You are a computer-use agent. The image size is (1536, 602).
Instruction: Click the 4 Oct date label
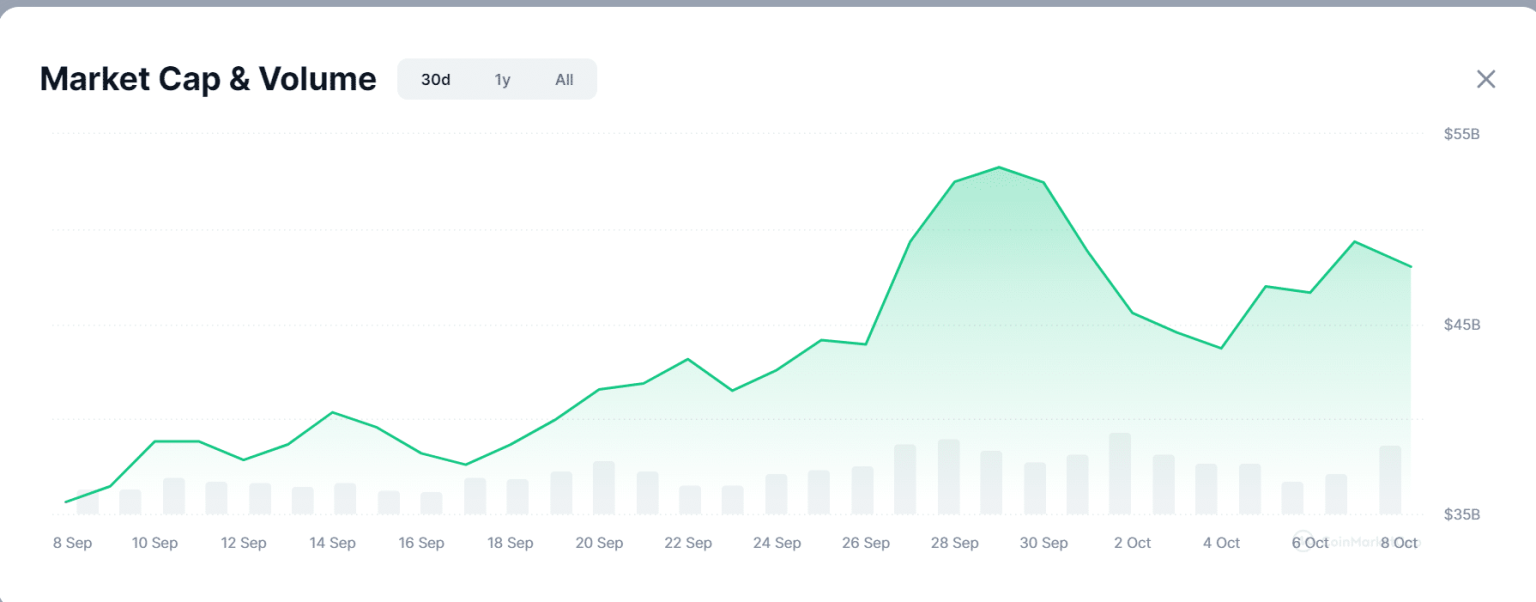(1221, 543)
